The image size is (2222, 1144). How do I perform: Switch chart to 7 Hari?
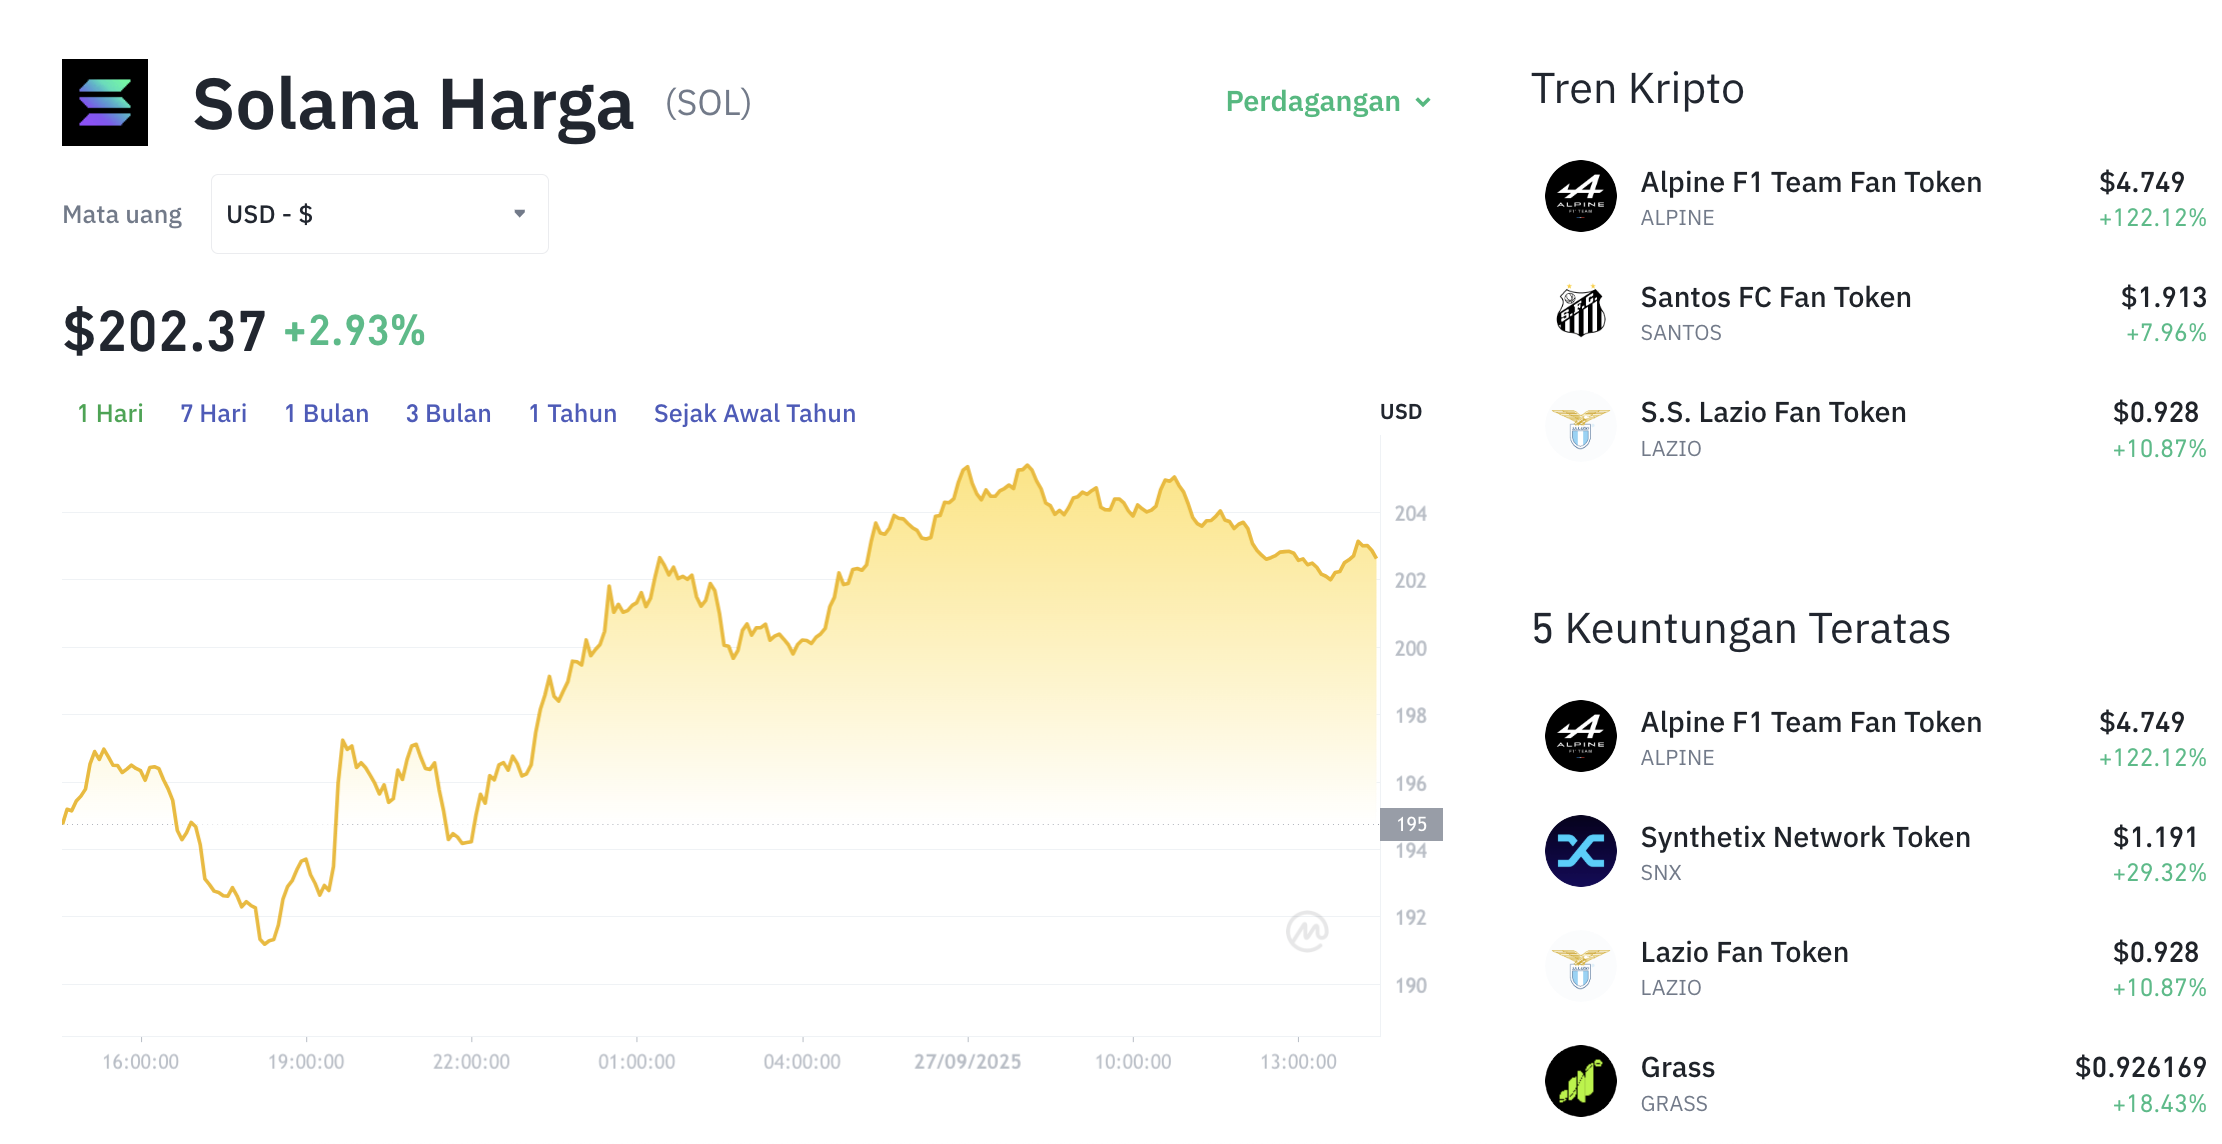213,413
